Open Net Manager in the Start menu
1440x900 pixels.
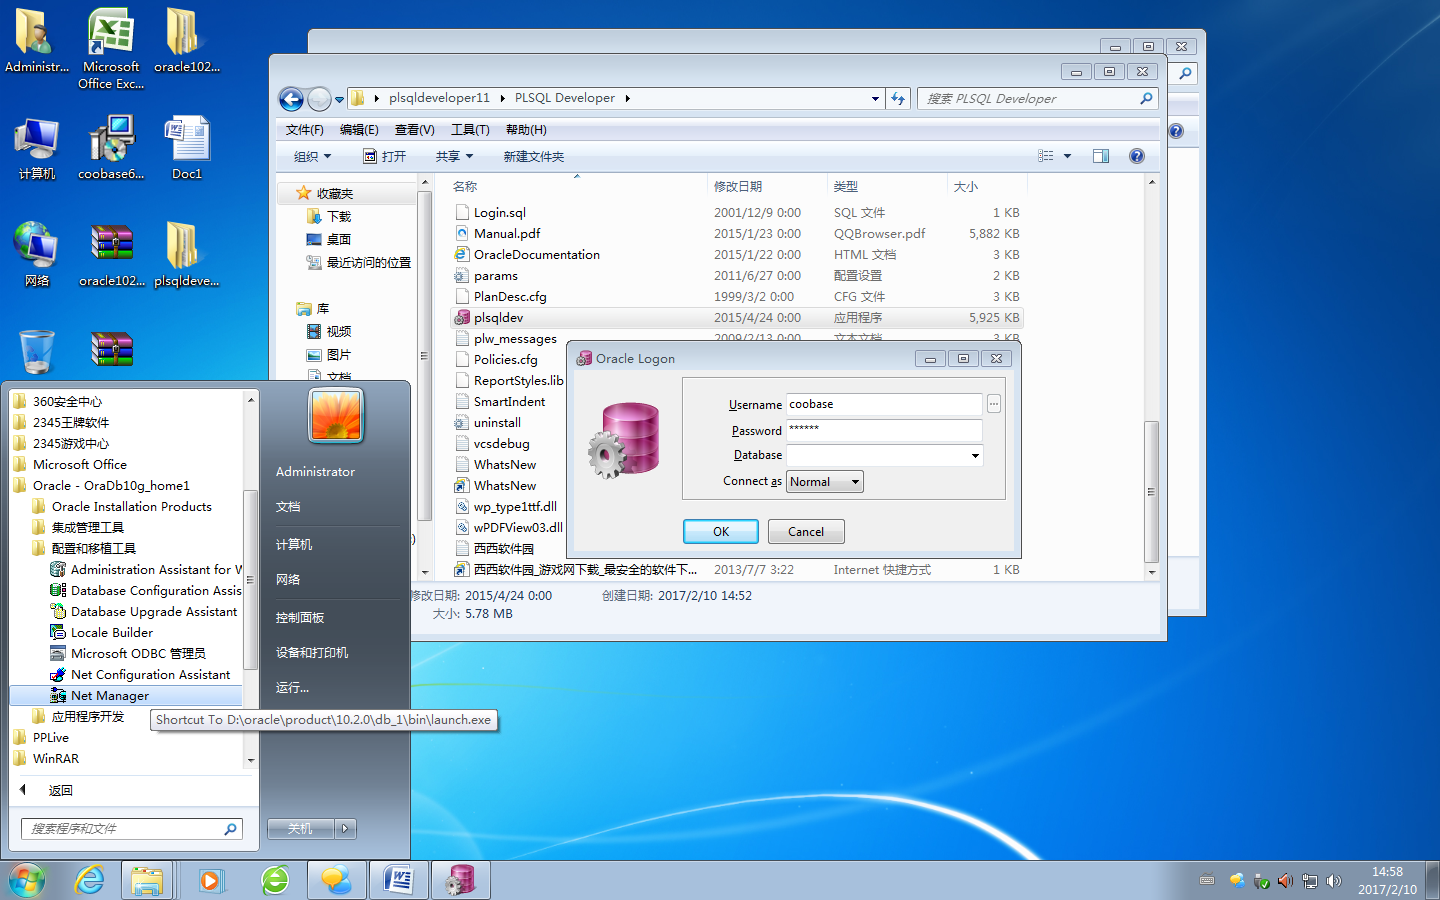point(126,695)
